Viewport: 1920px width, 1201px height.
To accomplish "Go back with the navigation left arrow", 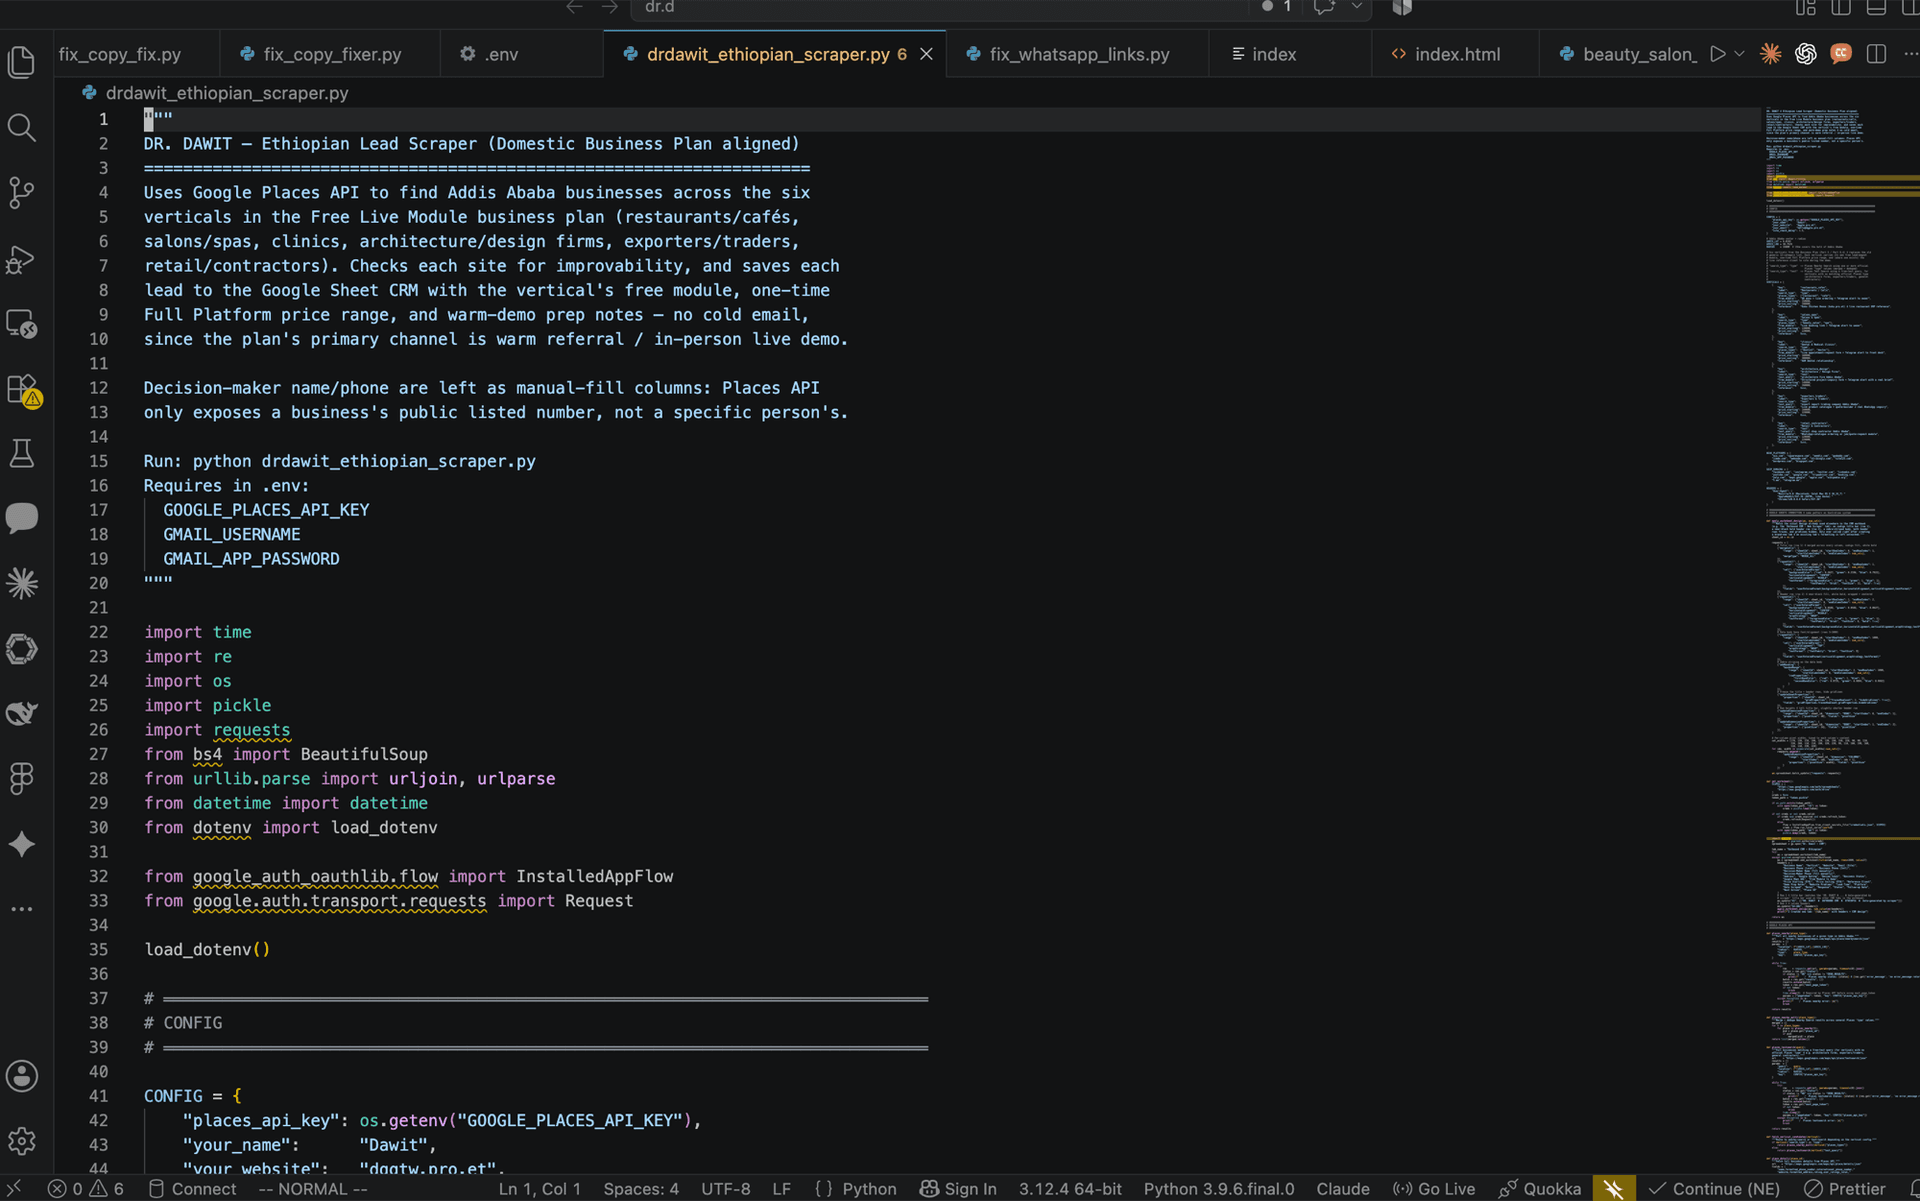I will pos(574,7).
